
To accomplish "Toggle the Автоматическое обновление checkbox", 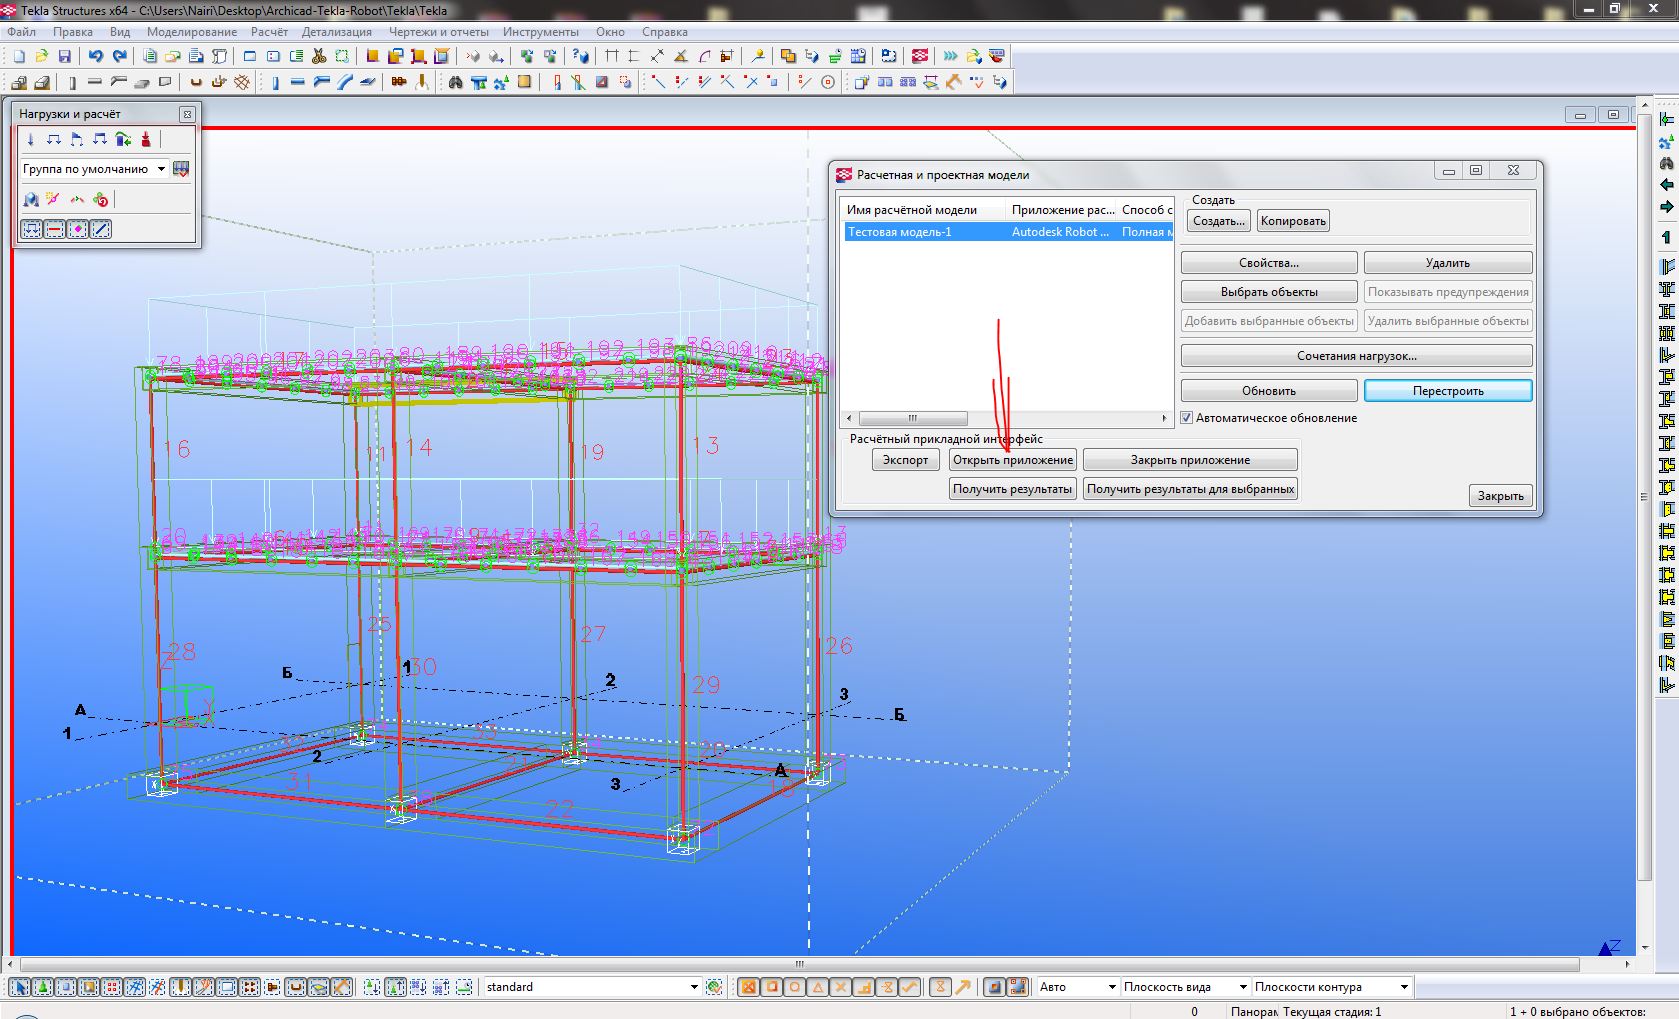I will click(x=1187, y=418).
